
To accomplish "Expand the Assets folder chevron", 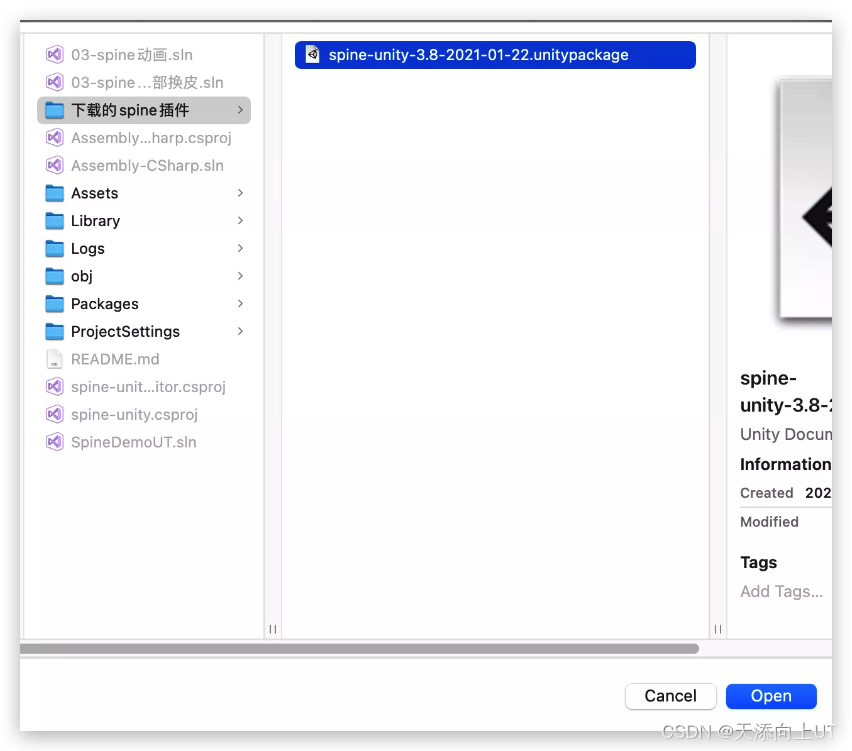I will click(240, 193).
